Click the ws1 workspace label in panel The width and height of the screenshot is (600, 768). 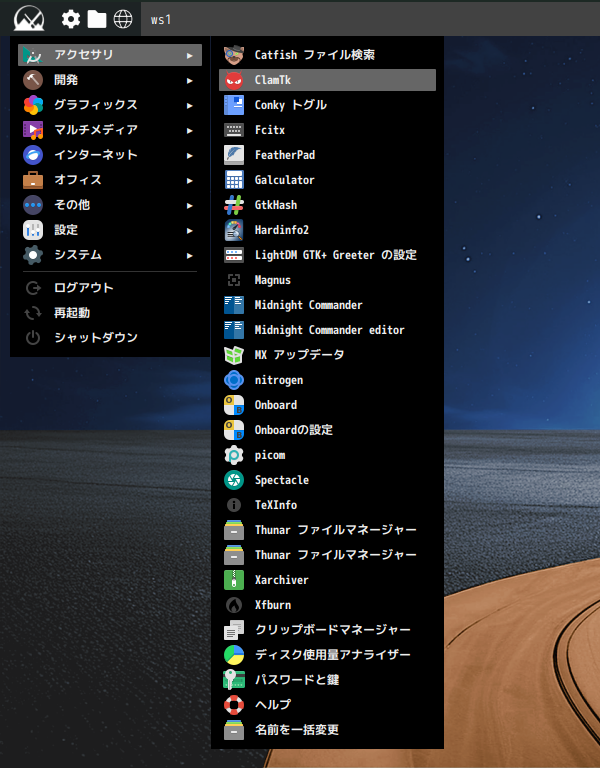click(161, 20)
